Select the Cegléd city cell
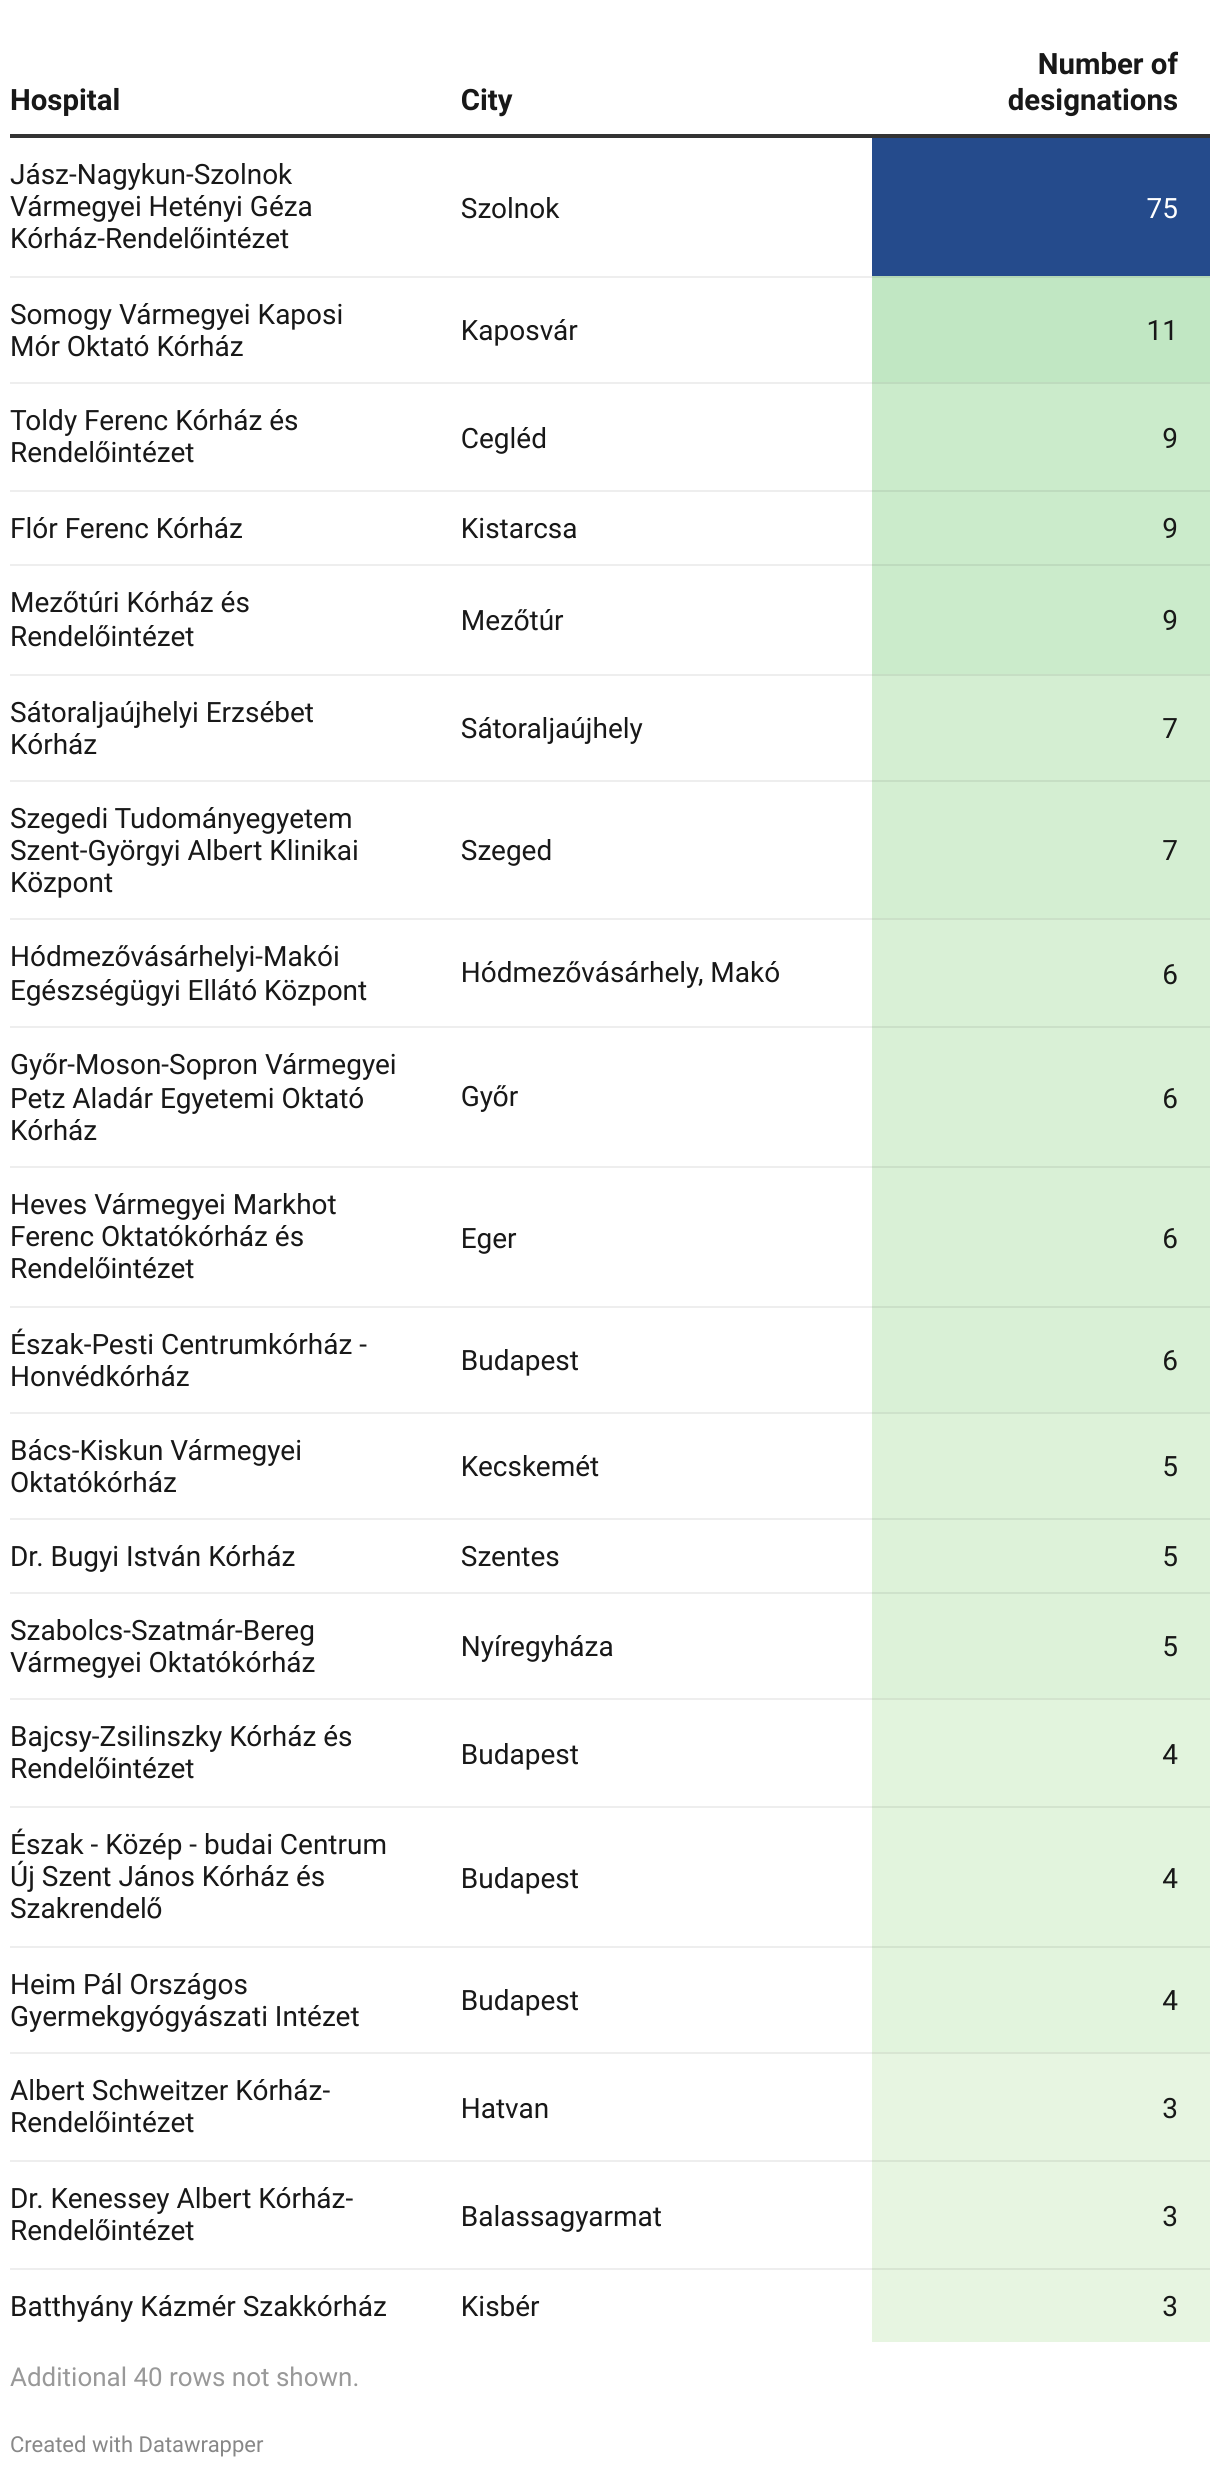1220x2468 pixels. click(x=503, y=438)
